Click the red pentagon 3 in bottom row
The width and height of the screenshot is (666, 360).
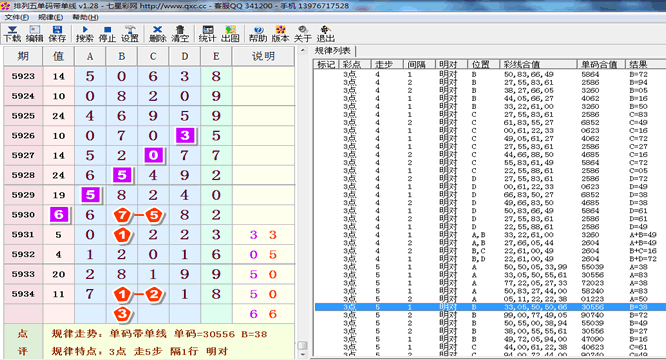click(x=122, y=314)
